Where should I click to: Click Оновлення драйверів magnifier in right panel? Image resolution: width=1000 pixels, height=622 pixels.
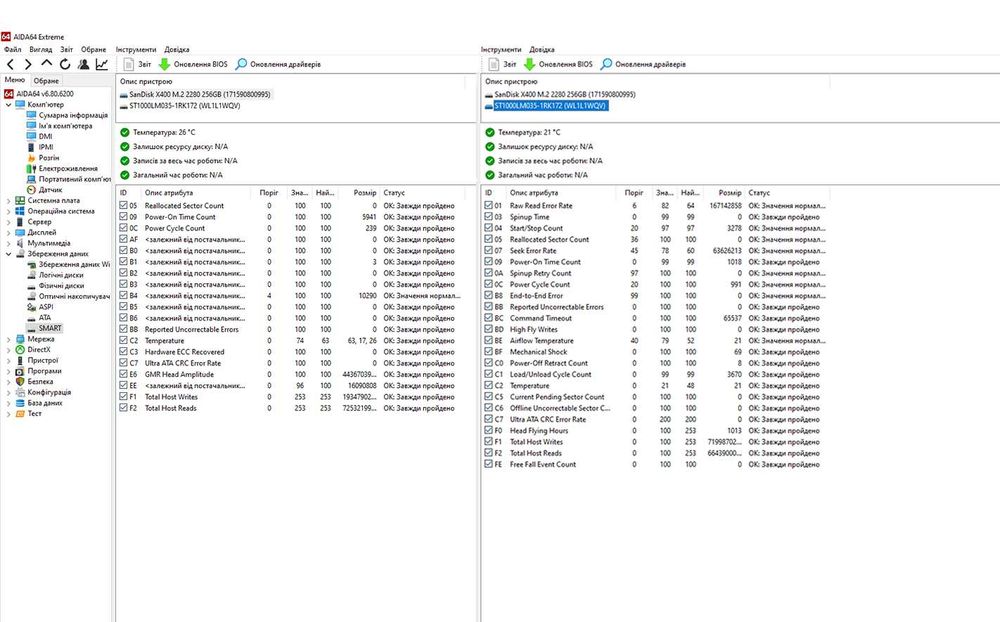pos(606,64)
